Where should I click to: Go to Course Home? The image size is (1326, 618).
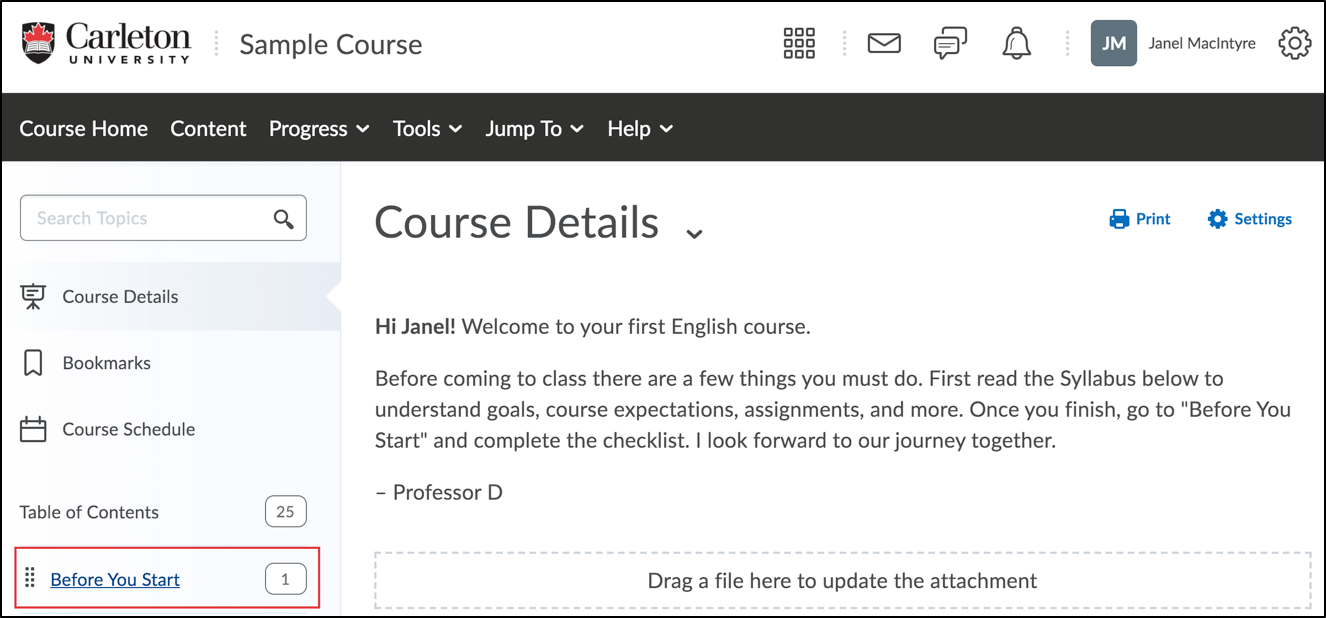[x=84, y=129]
